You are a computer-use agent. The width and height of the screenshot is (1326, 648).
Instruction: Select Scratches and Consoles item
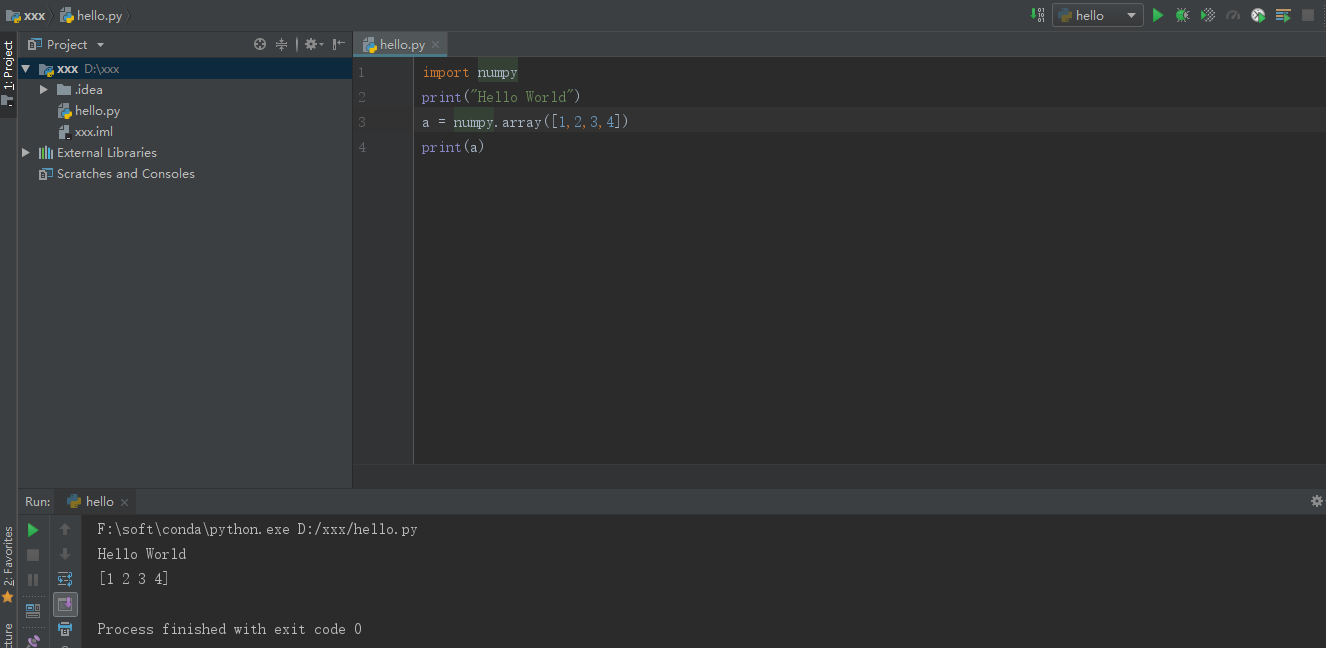pyautogui.click(x=125, y=174)
